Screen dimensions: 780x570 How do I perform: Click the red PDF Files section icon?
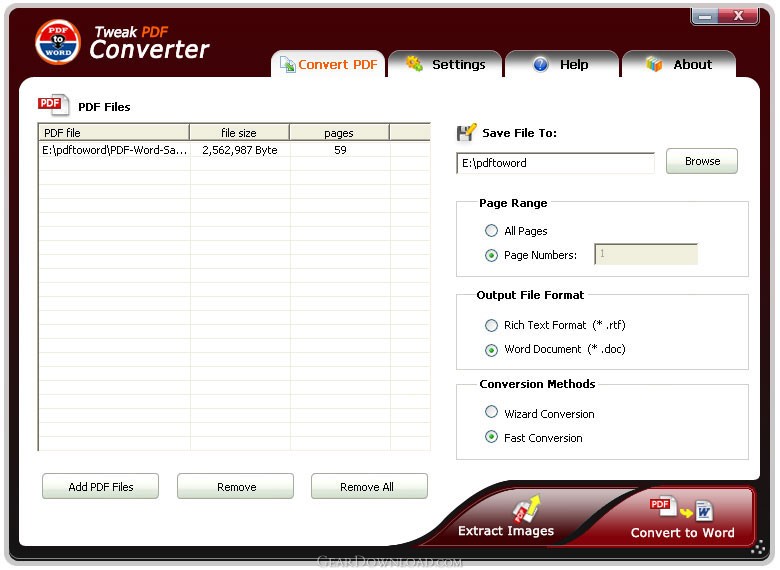pos(53,104)
